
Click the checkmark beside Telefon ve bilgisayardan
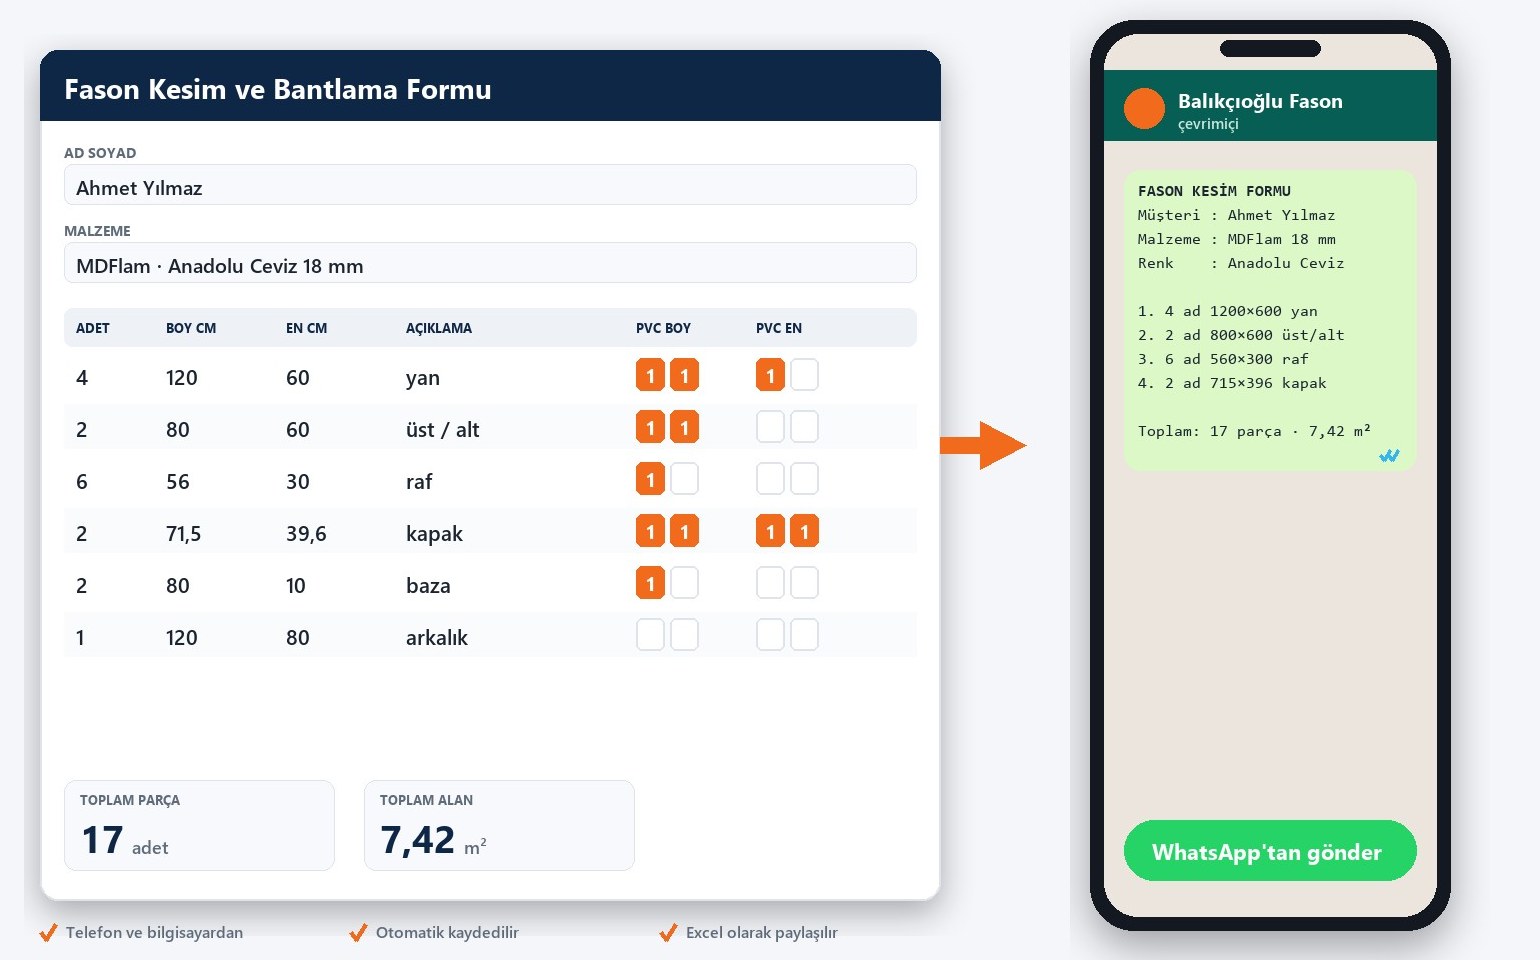point(48,933)
